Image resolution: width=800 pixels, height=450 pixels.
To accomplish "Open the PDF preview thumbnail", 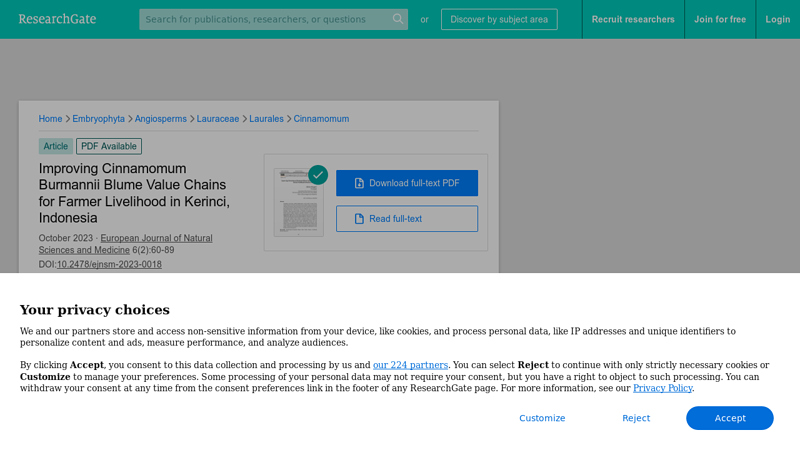I will click(298, 203).
